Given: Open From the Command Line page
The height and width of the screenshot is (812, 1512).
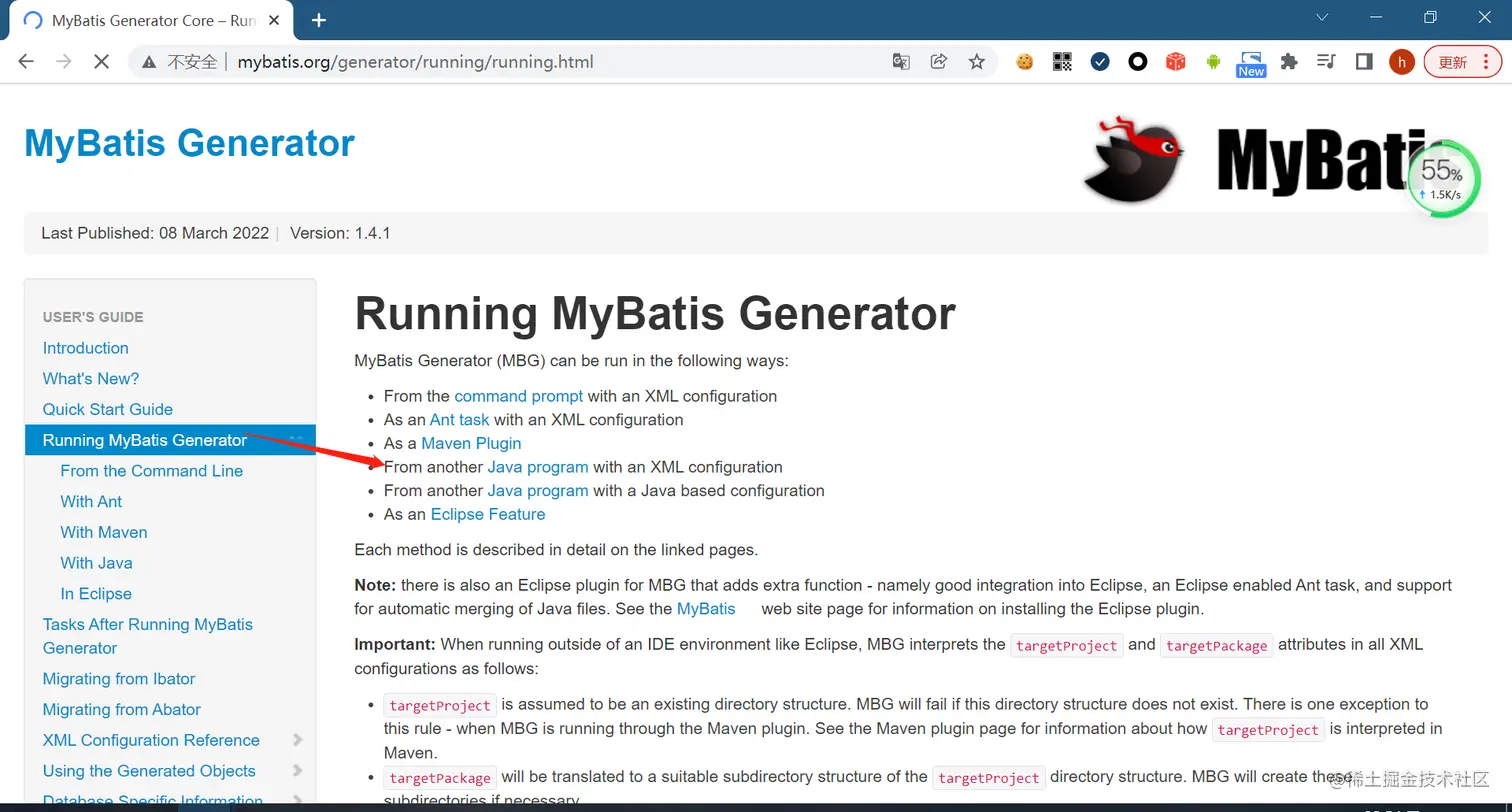Looking at the screenshot, I should [152, 471].
